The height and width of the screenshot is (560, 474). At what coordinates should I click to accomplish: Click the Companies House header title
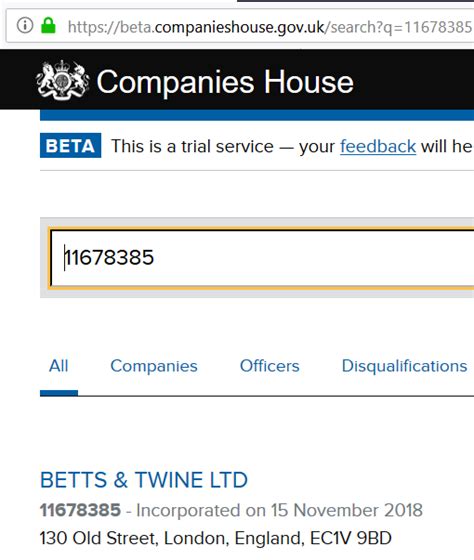coord(225,82)
